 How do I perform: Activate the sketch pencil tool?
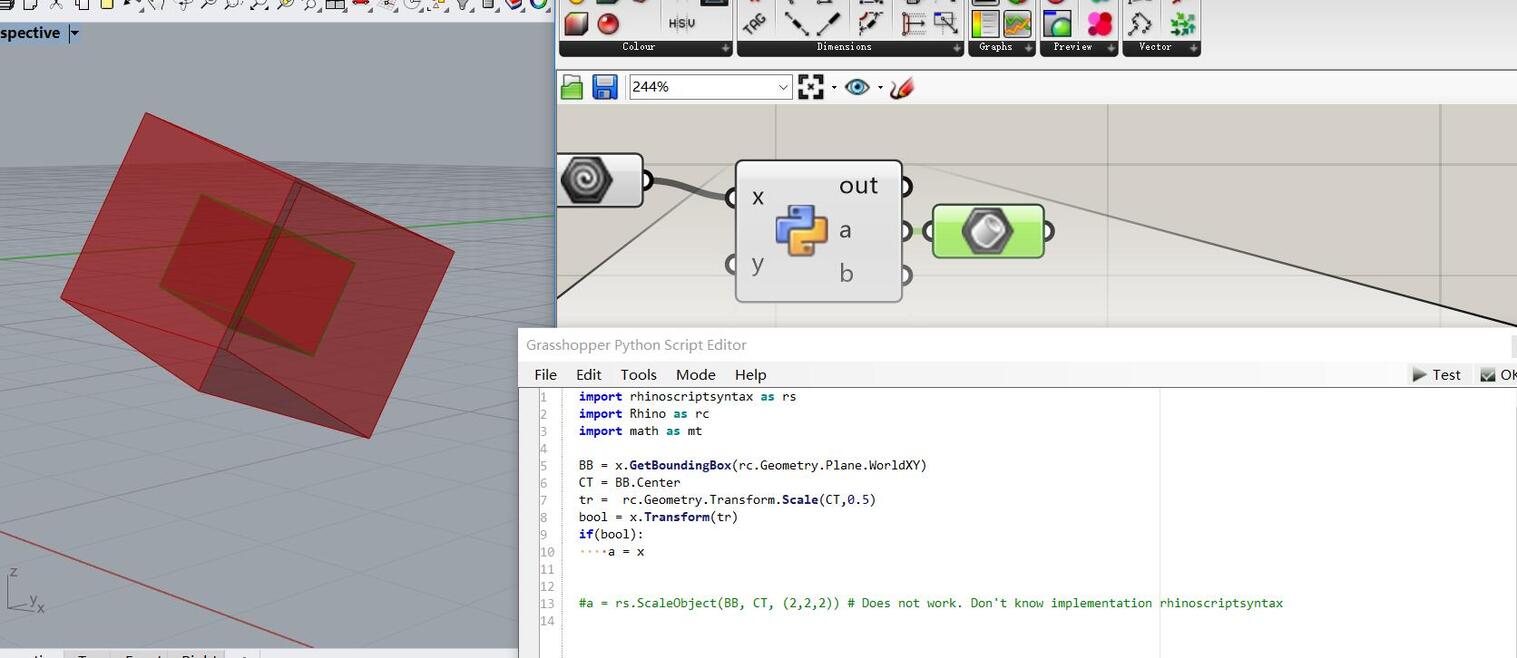point(901,87)
